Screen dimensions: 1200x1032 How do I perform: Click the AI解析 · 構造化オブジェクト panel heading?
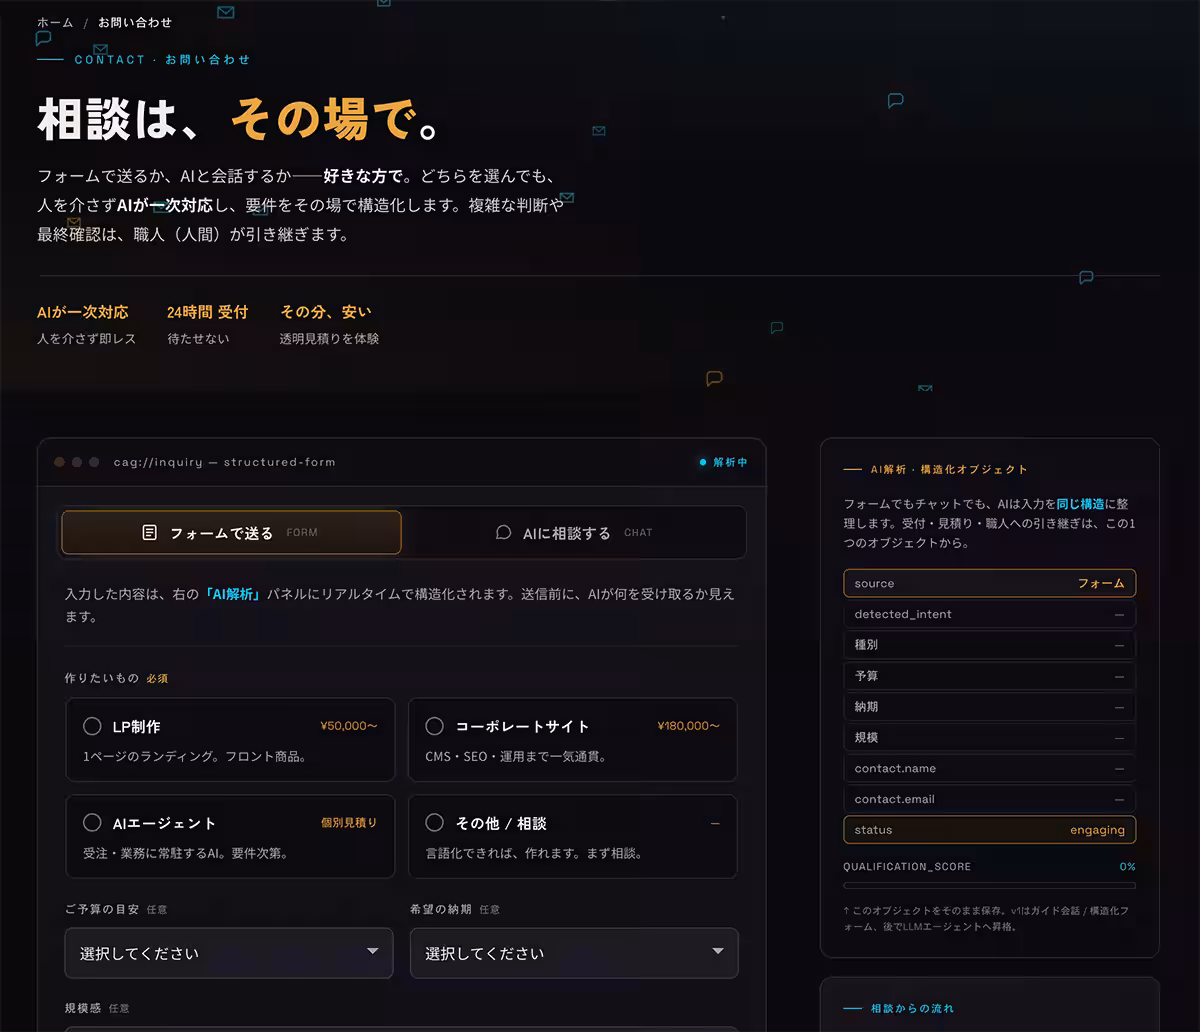949,469
